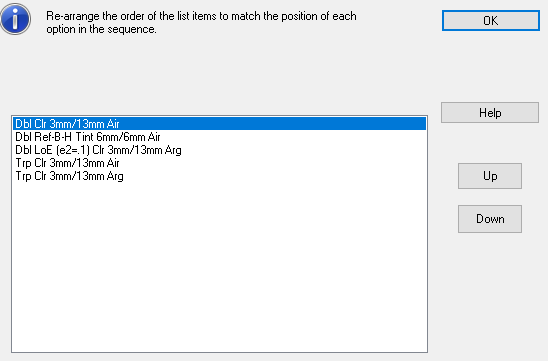Pick the Trp Clr 3mm/13mm Arg item

click(x=219, y=176)
